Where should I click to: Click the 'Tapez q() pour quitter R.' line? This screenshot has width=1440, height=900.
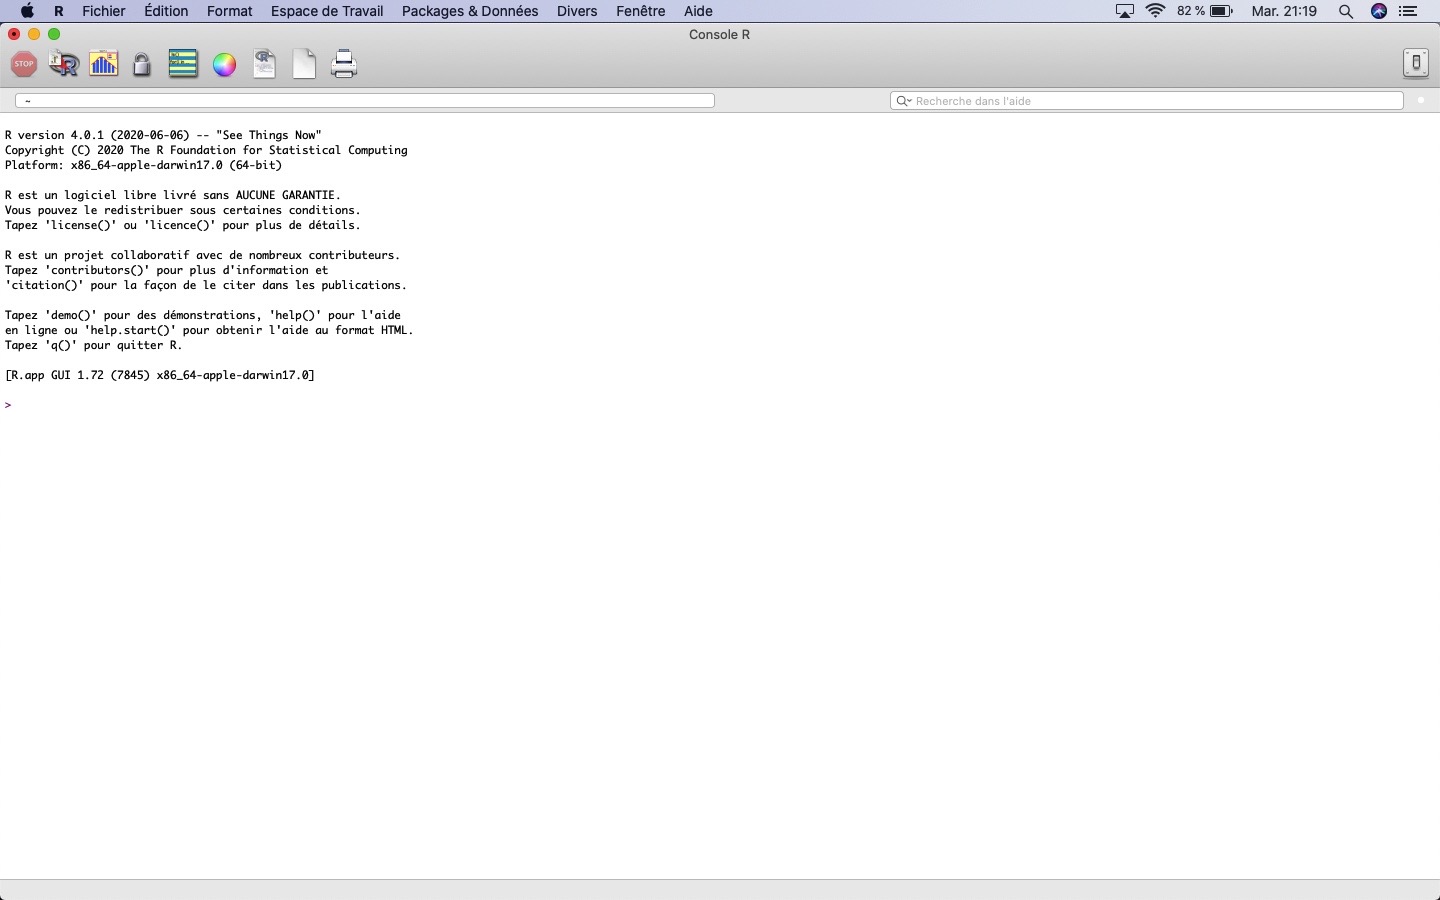pyautogui.click(x=94, y=345)
